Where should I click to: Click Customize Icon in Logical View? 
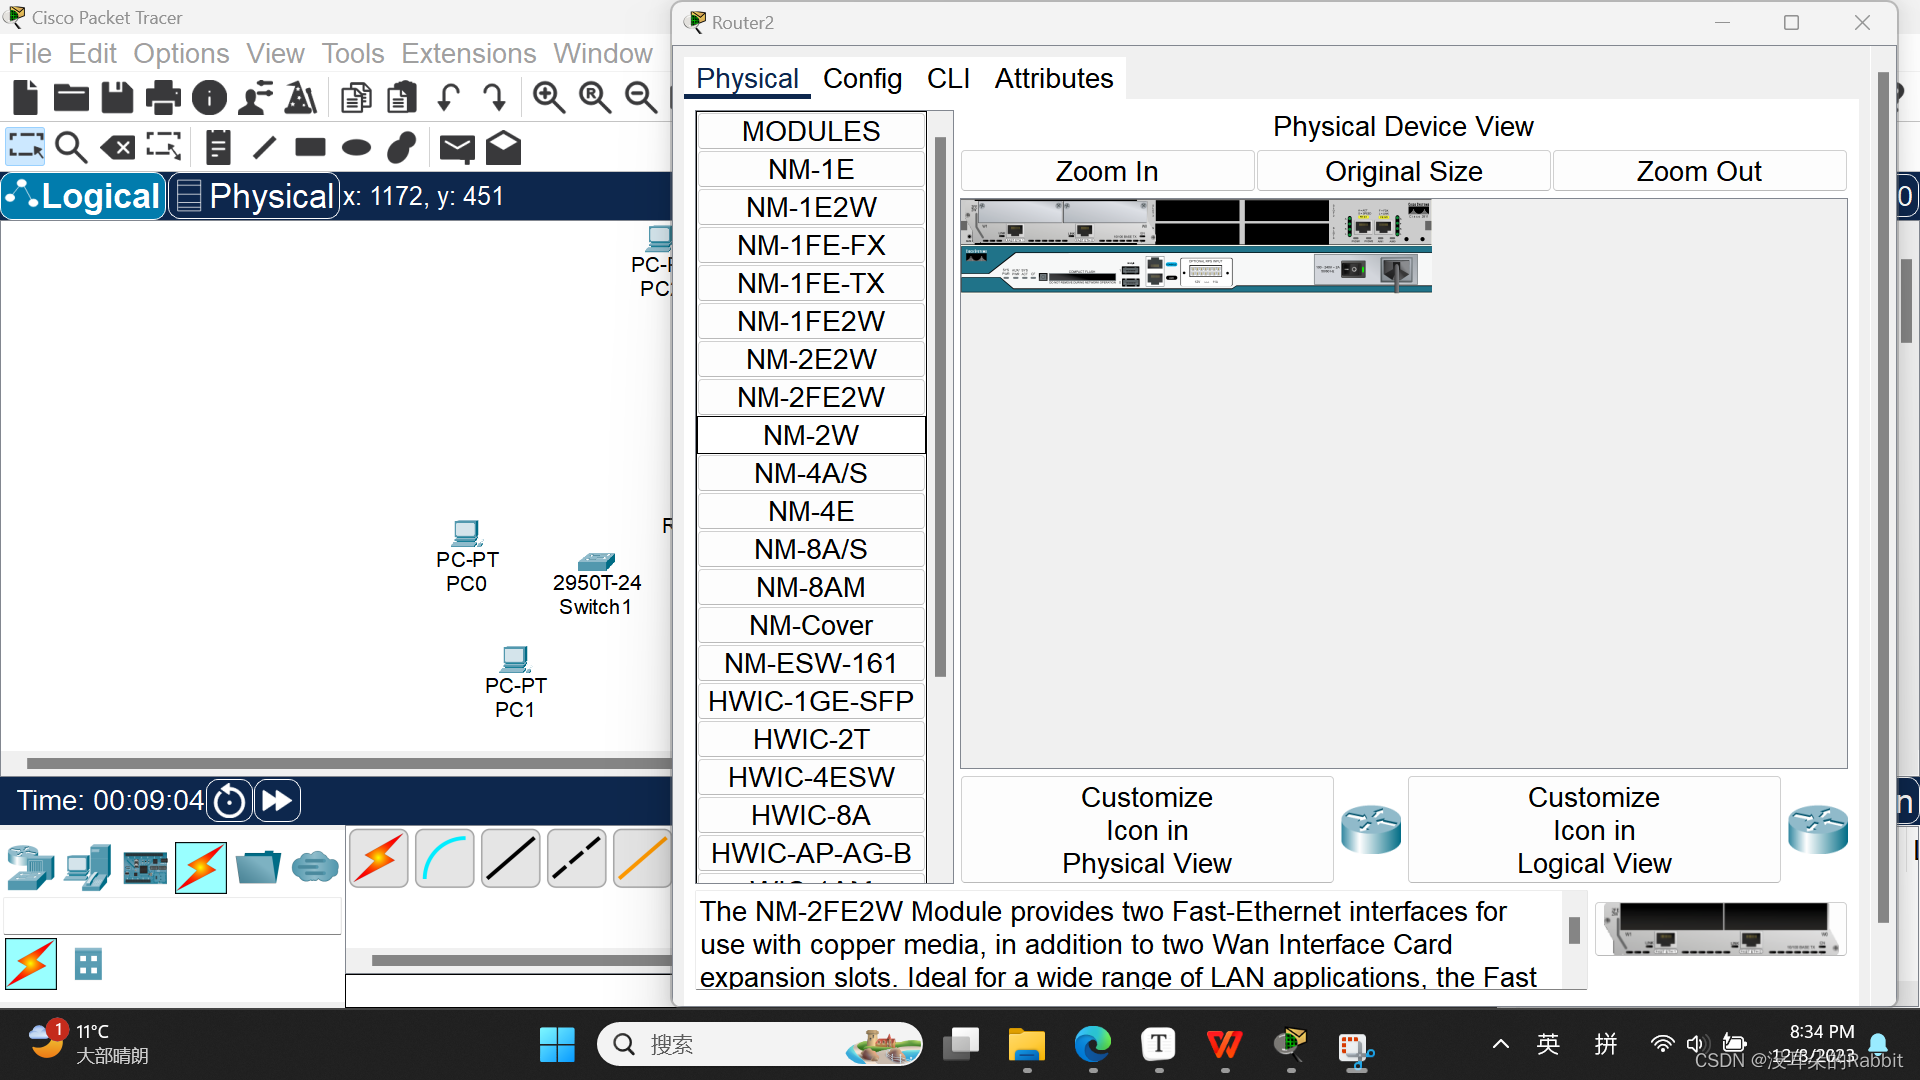point(1594,830)
